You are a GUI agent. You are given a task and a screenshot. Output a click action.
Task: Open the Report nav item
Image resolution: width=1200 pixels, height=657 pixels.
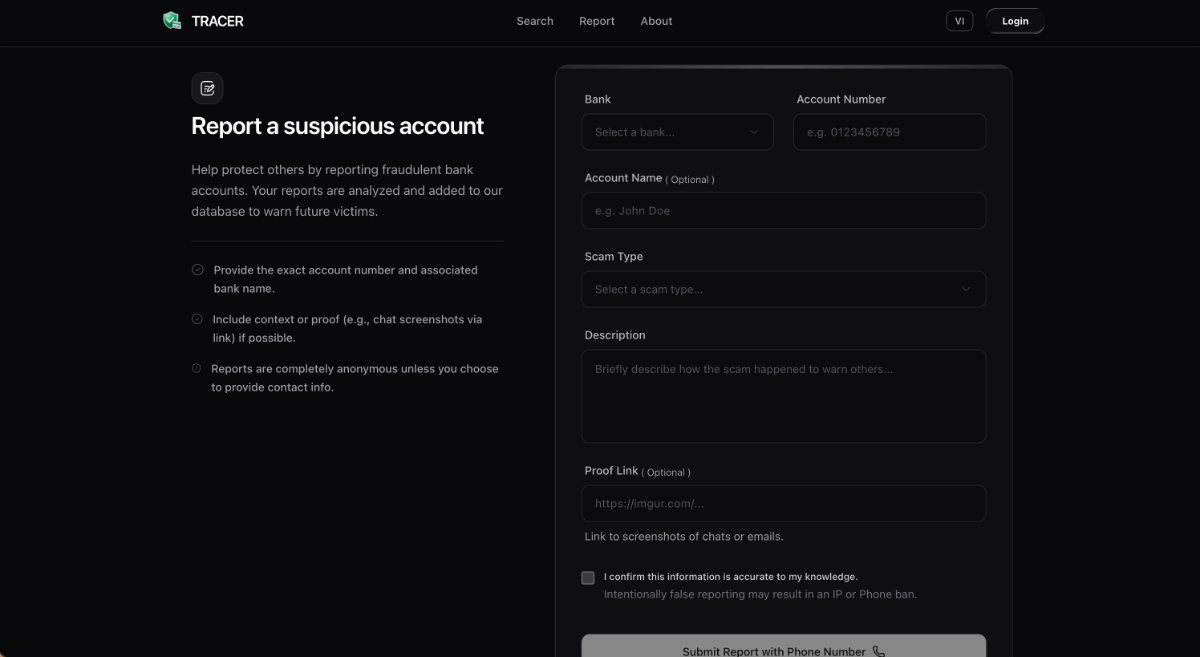[597, 21]
